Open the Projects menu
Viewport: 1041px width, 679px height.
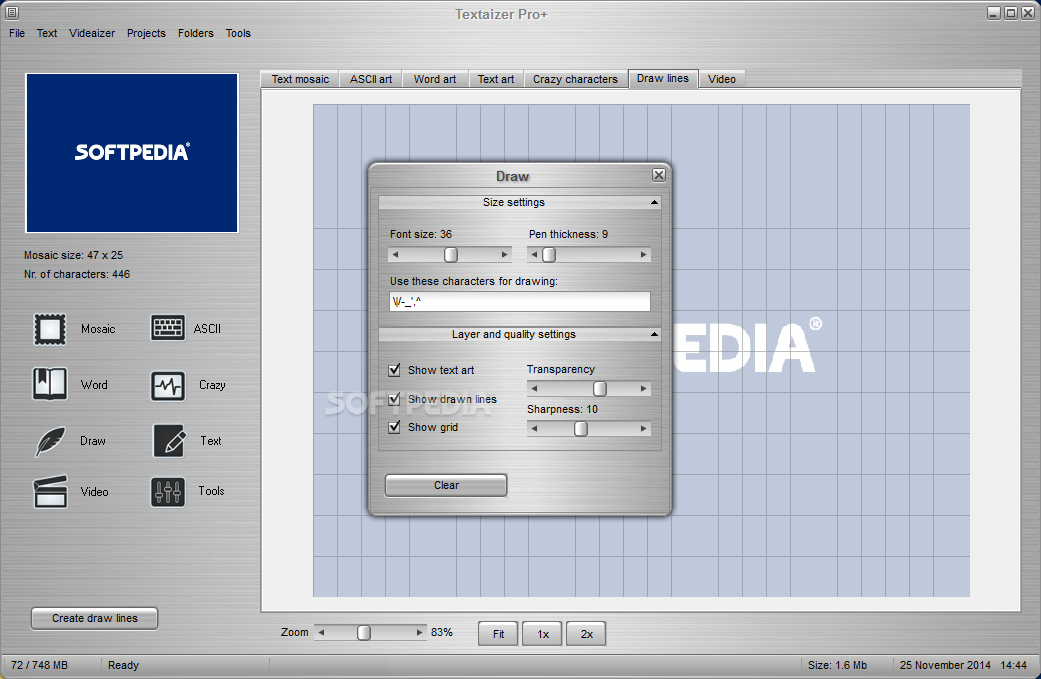point(146,33)
